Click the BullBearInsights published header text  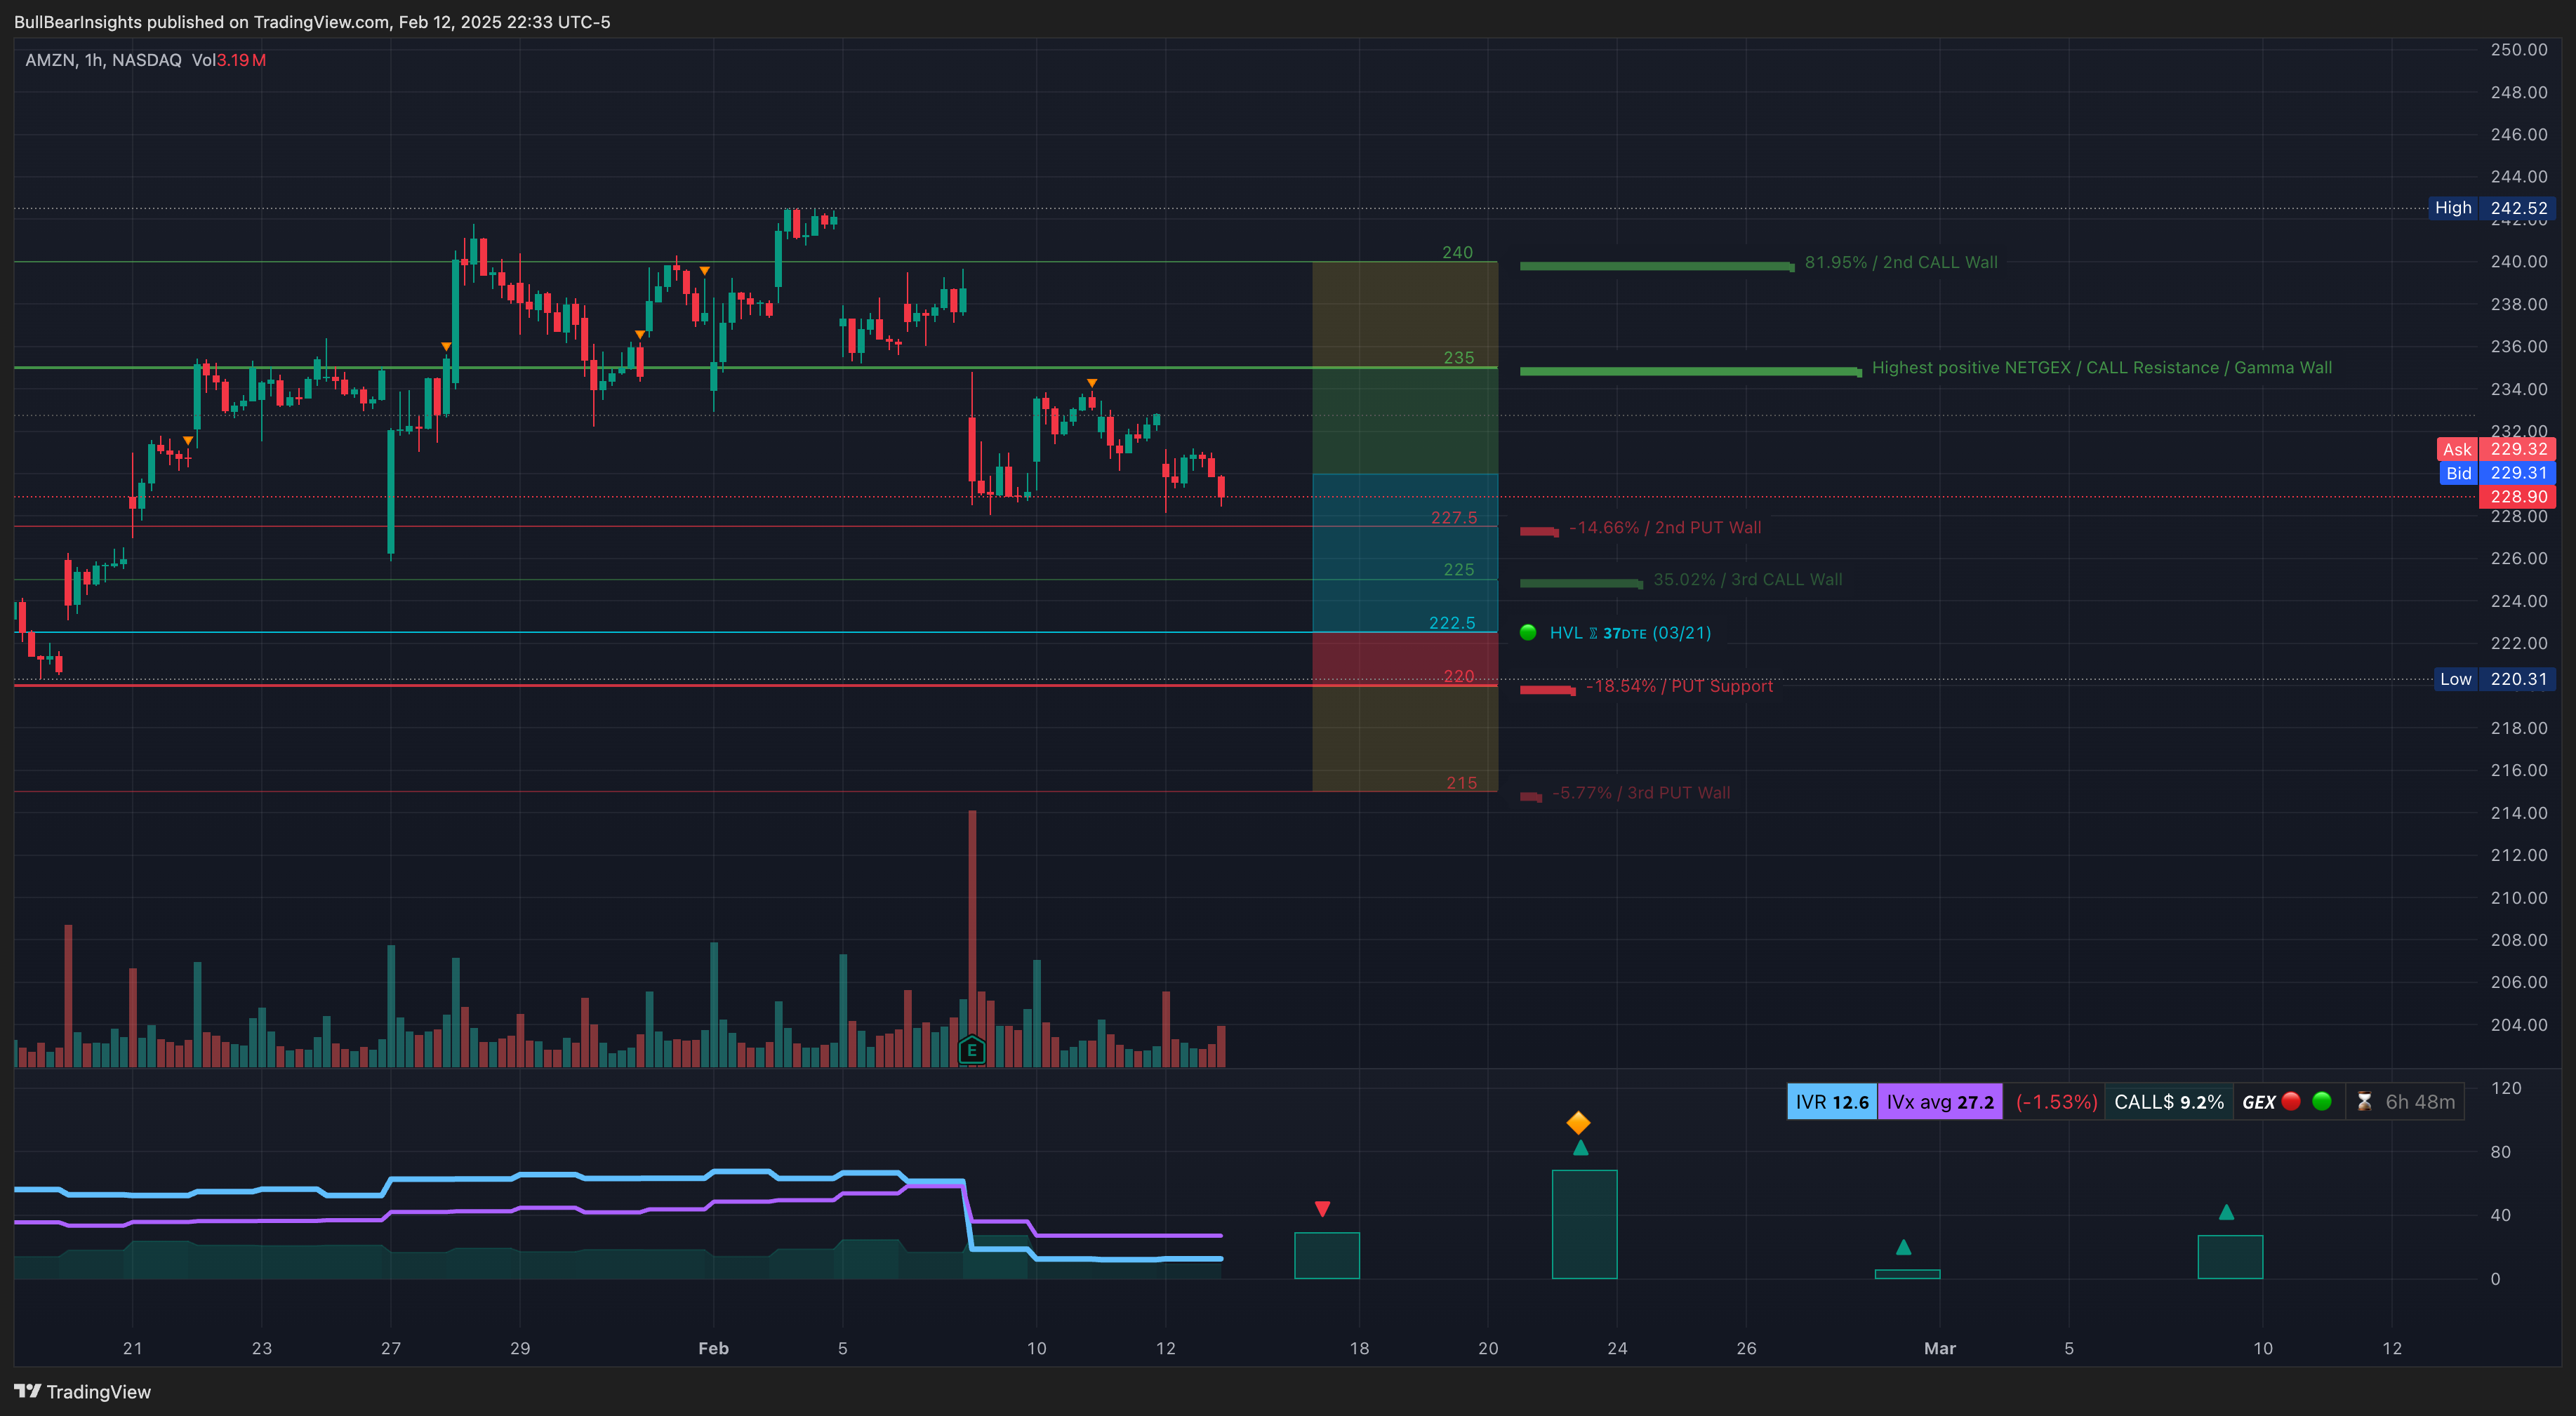[312, 22]
